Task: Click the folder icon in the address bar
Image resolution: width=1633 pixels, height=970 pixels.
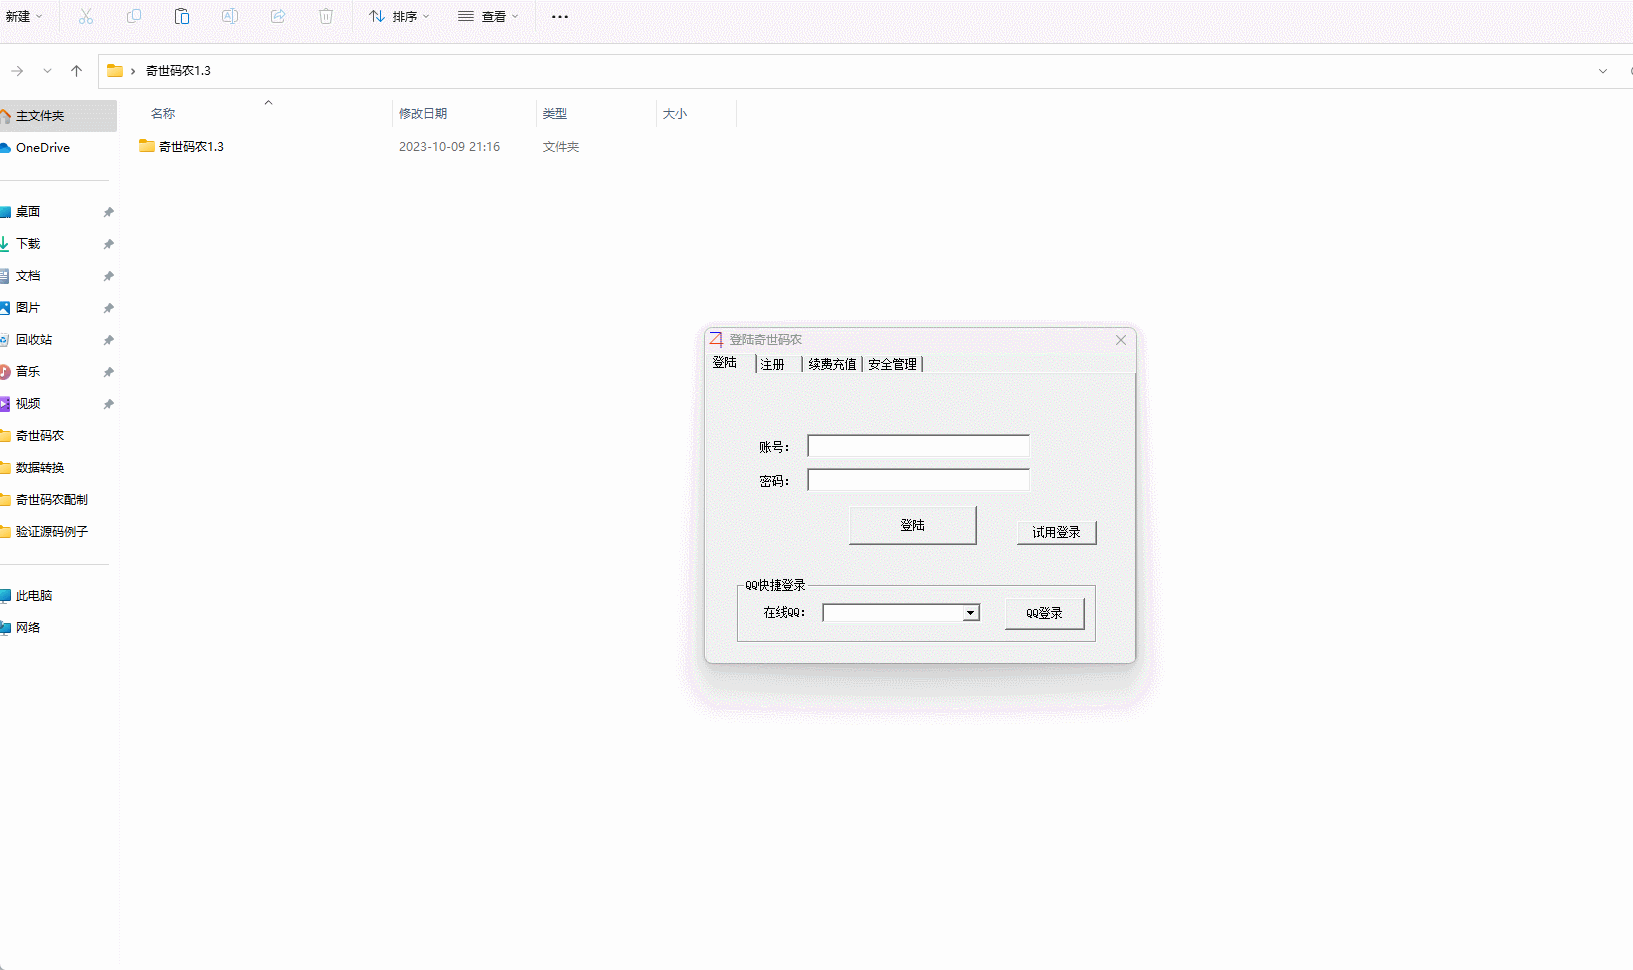Action: pyautogui.click(x=115, y=71)
